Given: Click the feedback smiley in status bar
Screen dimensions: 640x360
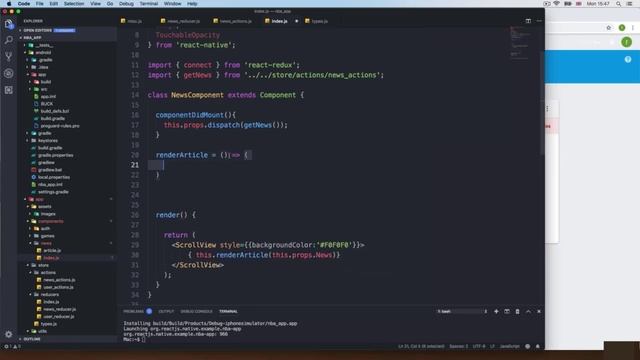Looking at the screenshot, I should (527, 346).
